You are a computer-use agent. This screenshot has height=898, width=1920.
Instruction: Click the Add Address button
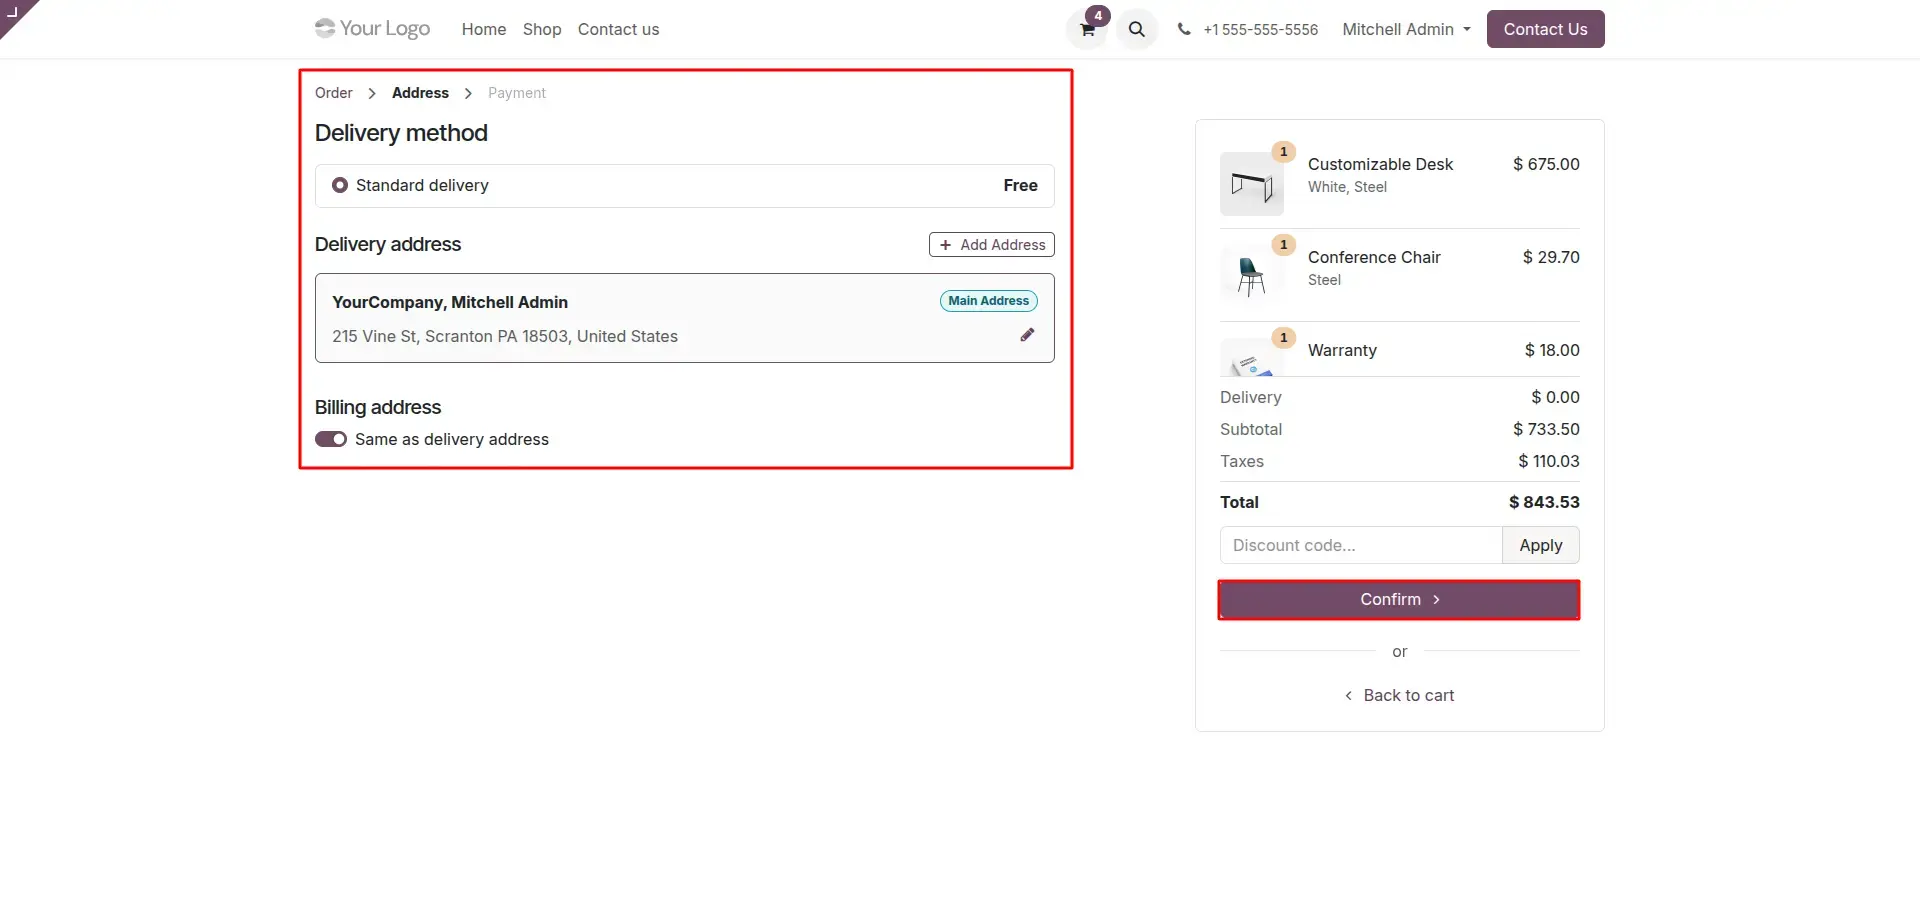pos(991,245)
